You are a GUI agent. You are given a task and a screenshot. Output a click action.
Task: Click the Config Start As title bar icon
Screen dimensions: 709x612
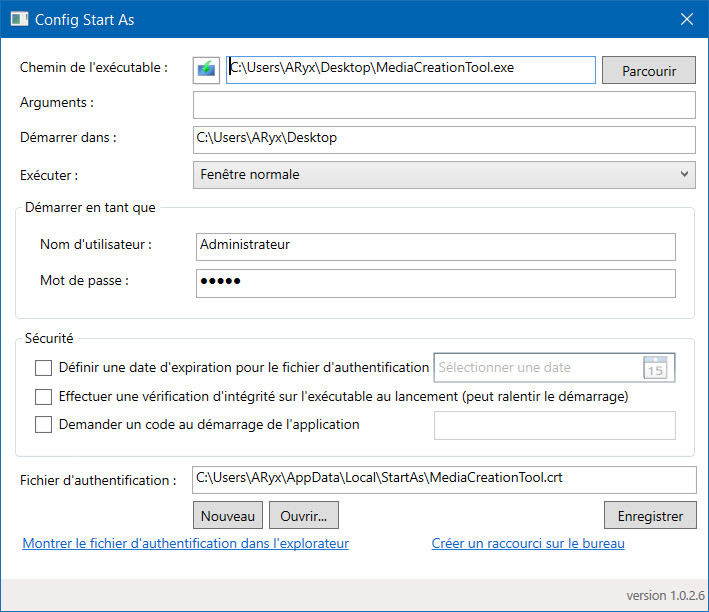pyautogui.click(x=19, y=19)
